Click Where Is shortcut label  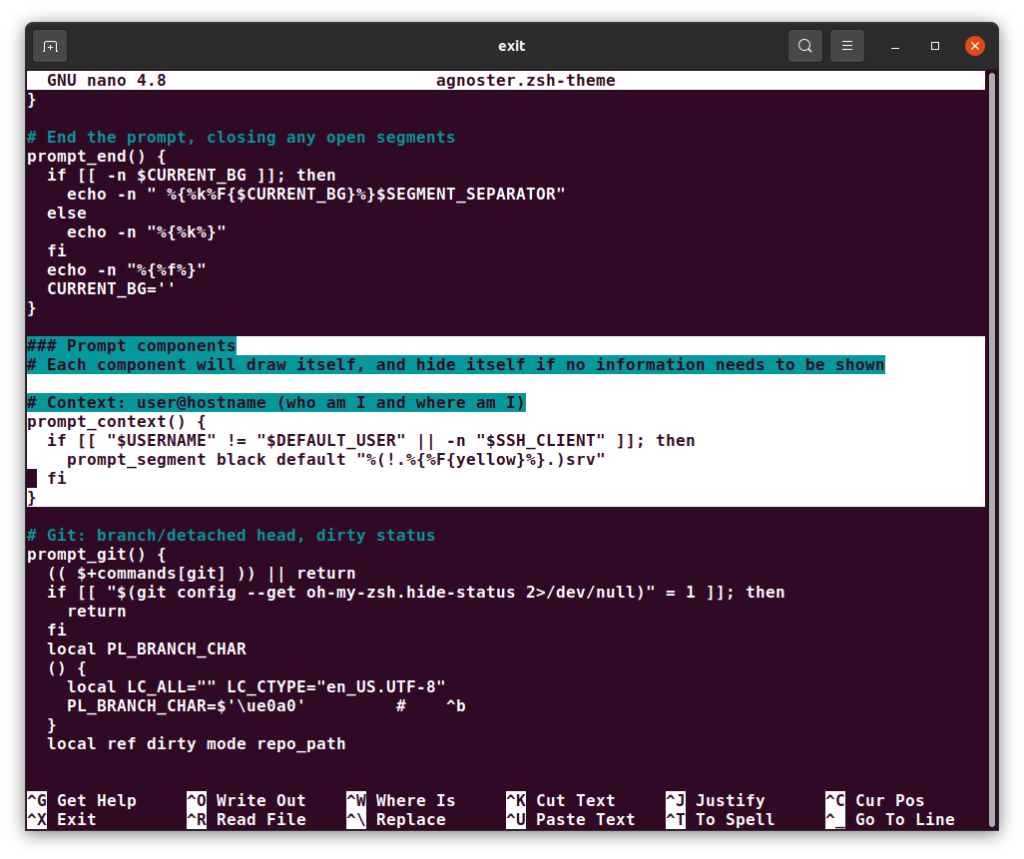[x=415, y=800]
